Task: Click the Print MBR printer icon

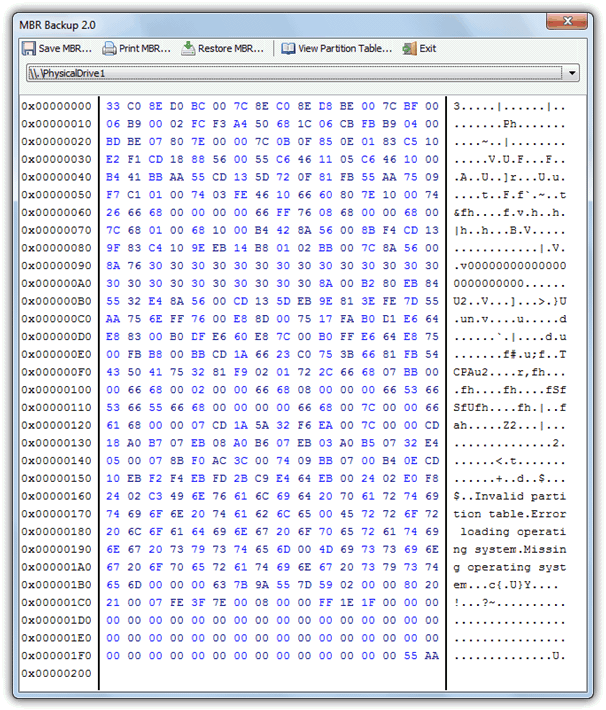Action: coord(109,48)
